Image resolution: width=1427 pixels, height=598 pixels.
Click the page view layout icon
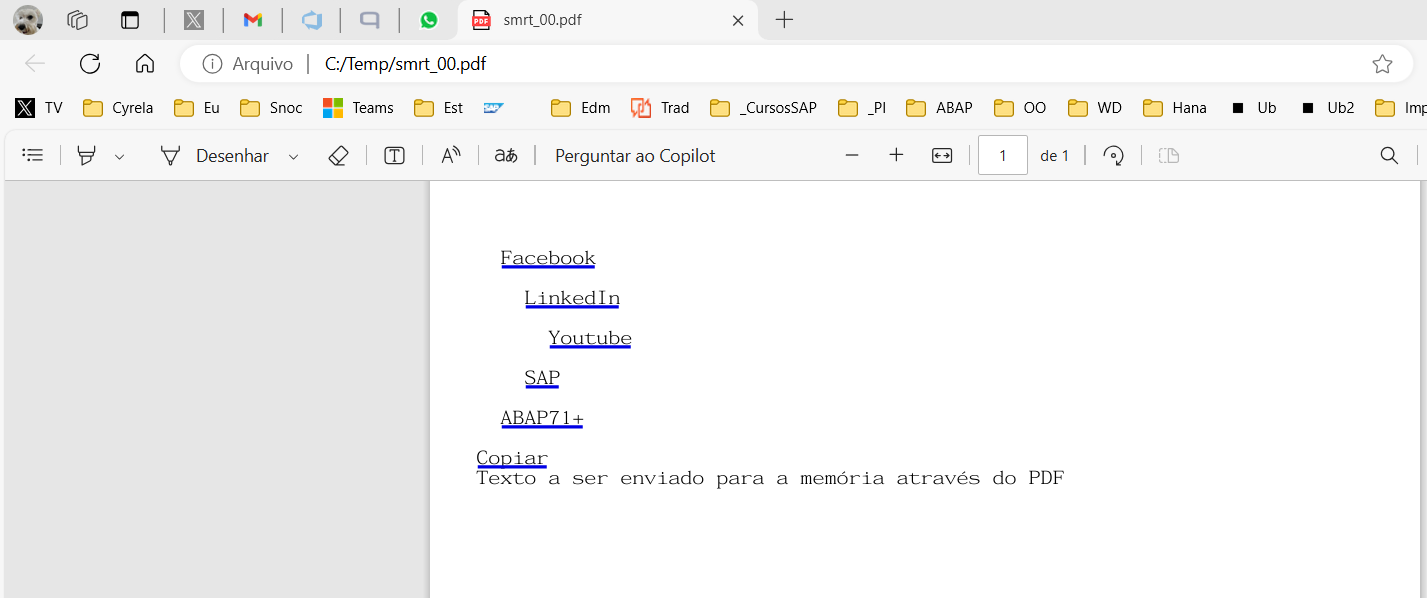point(1169,156)
